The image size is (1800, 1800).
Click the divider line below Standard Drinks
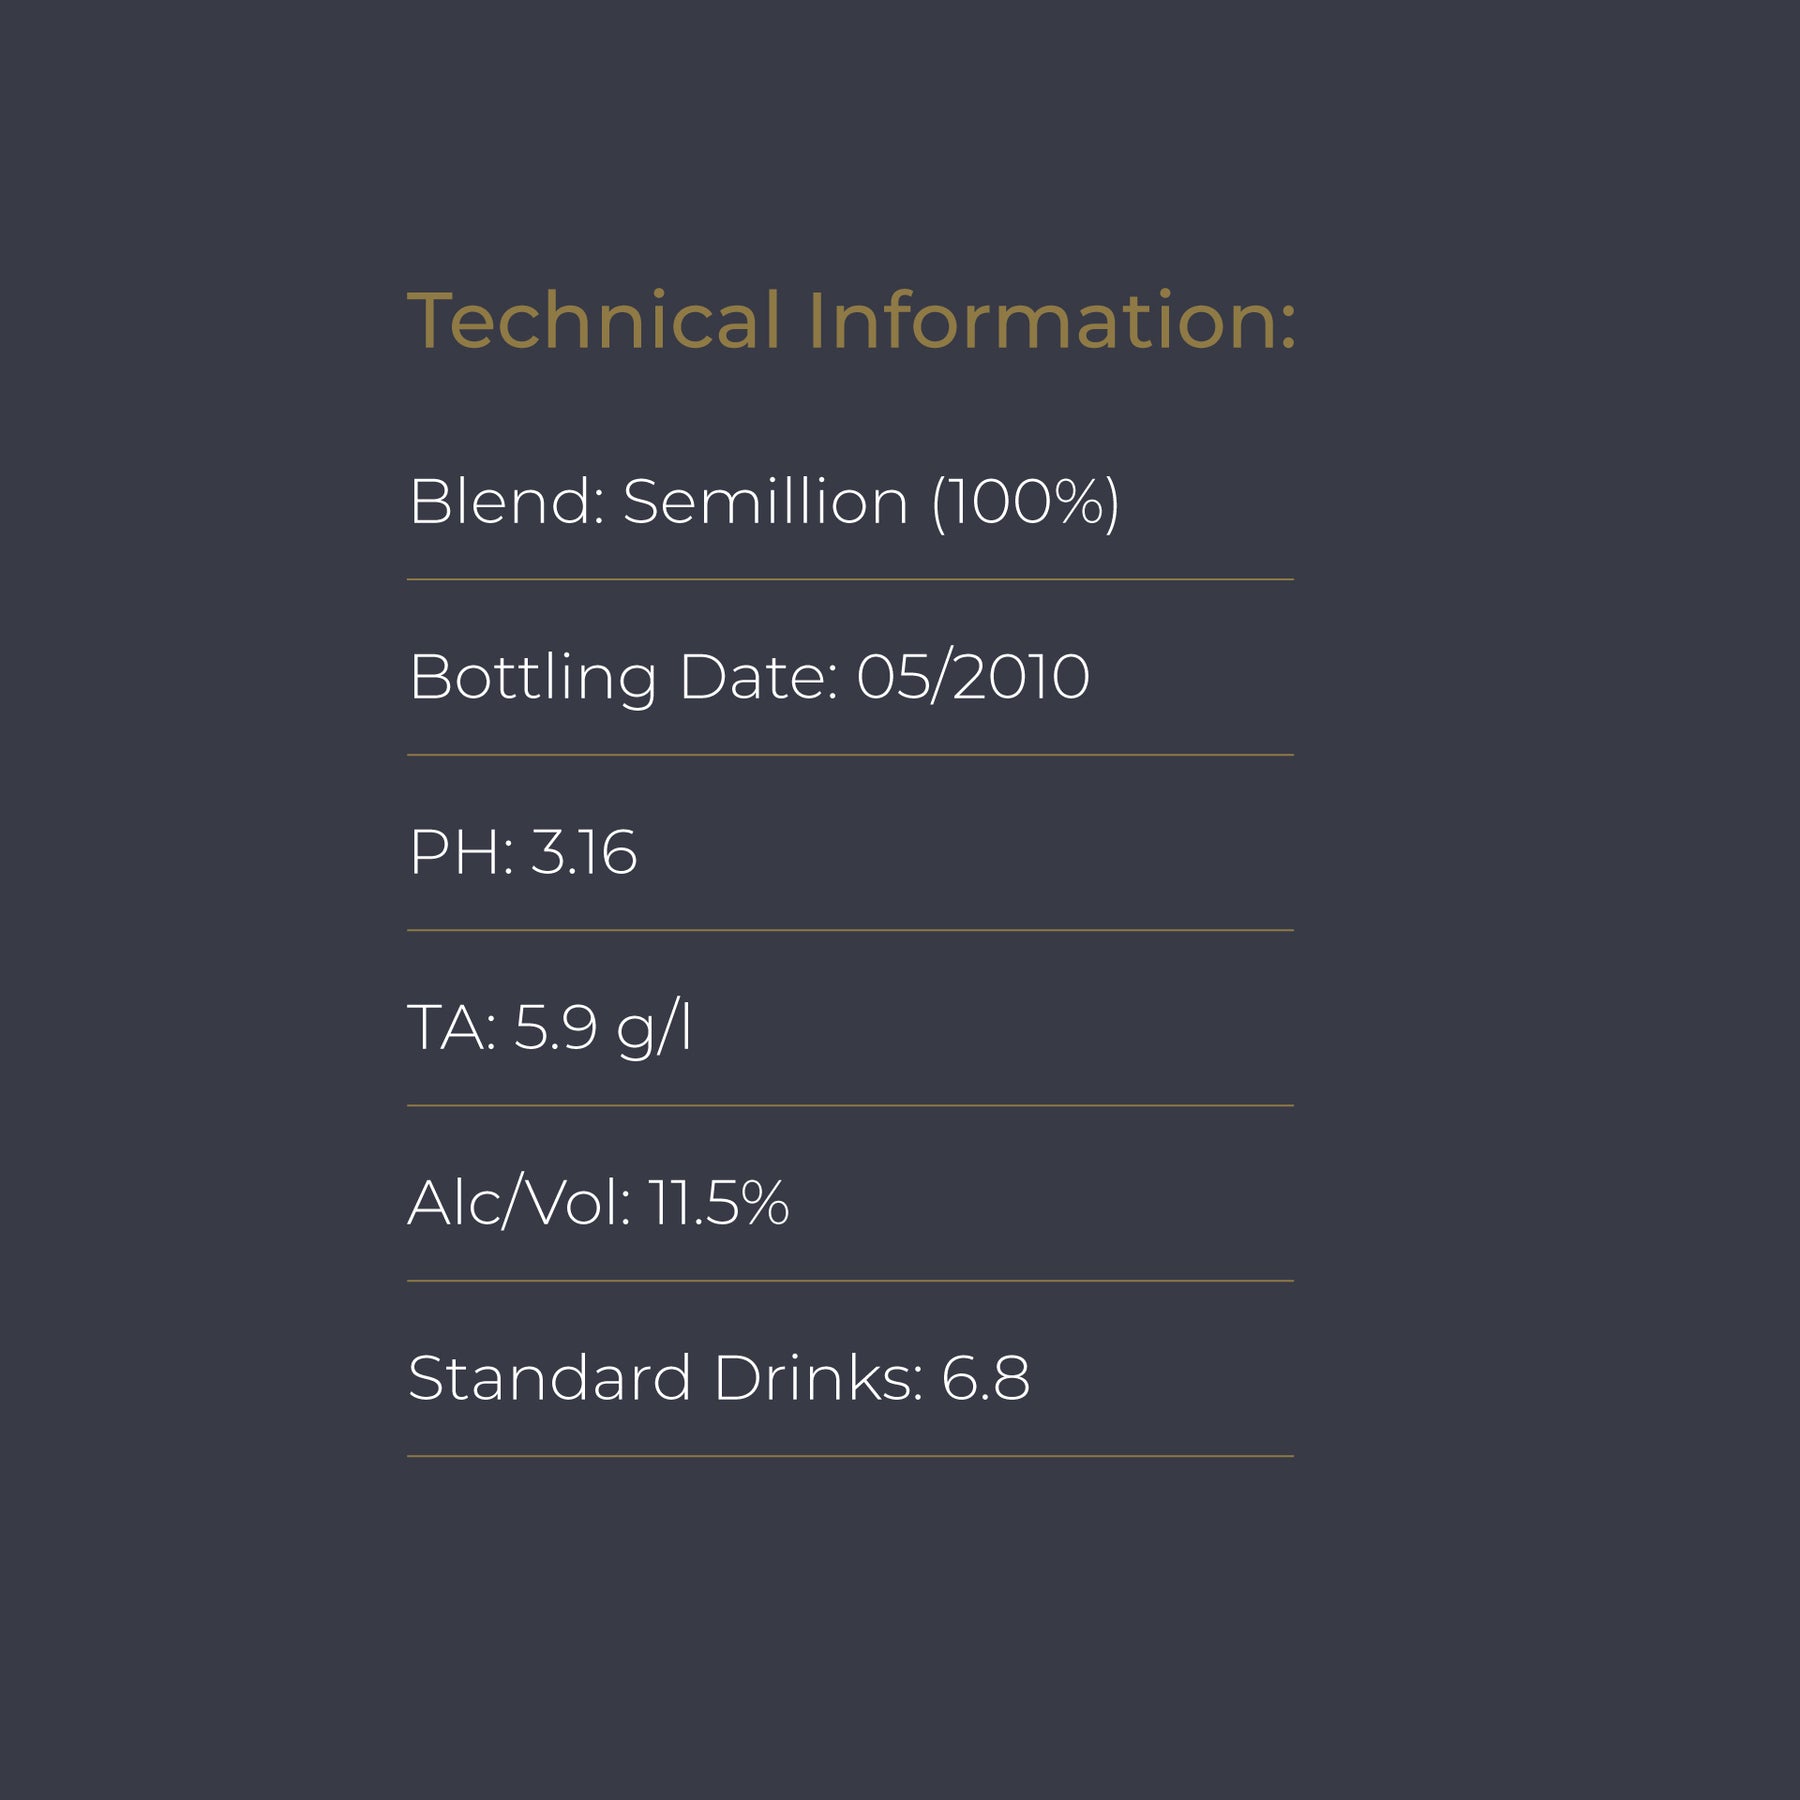pos(850,1456)
